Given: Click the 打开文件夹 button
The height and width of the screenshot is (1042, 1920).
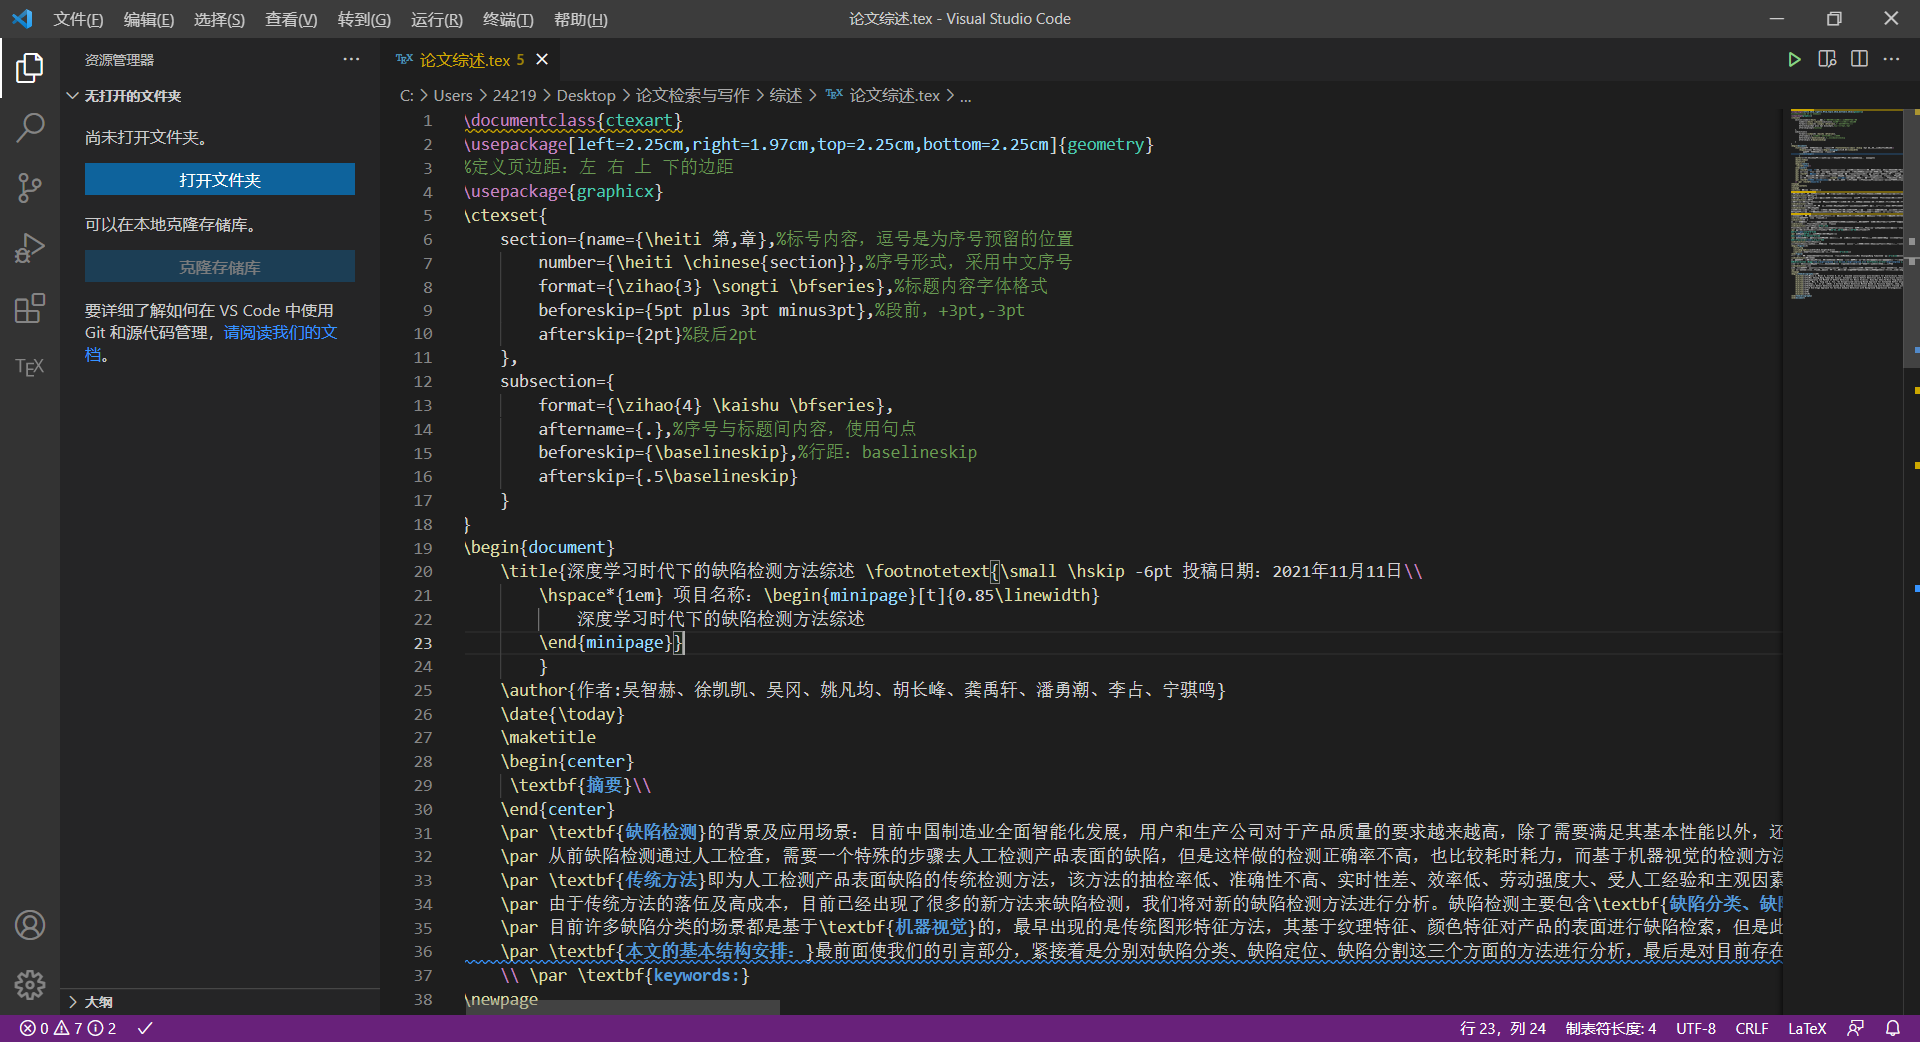Looking at the screenshot, I should [219, 180].
